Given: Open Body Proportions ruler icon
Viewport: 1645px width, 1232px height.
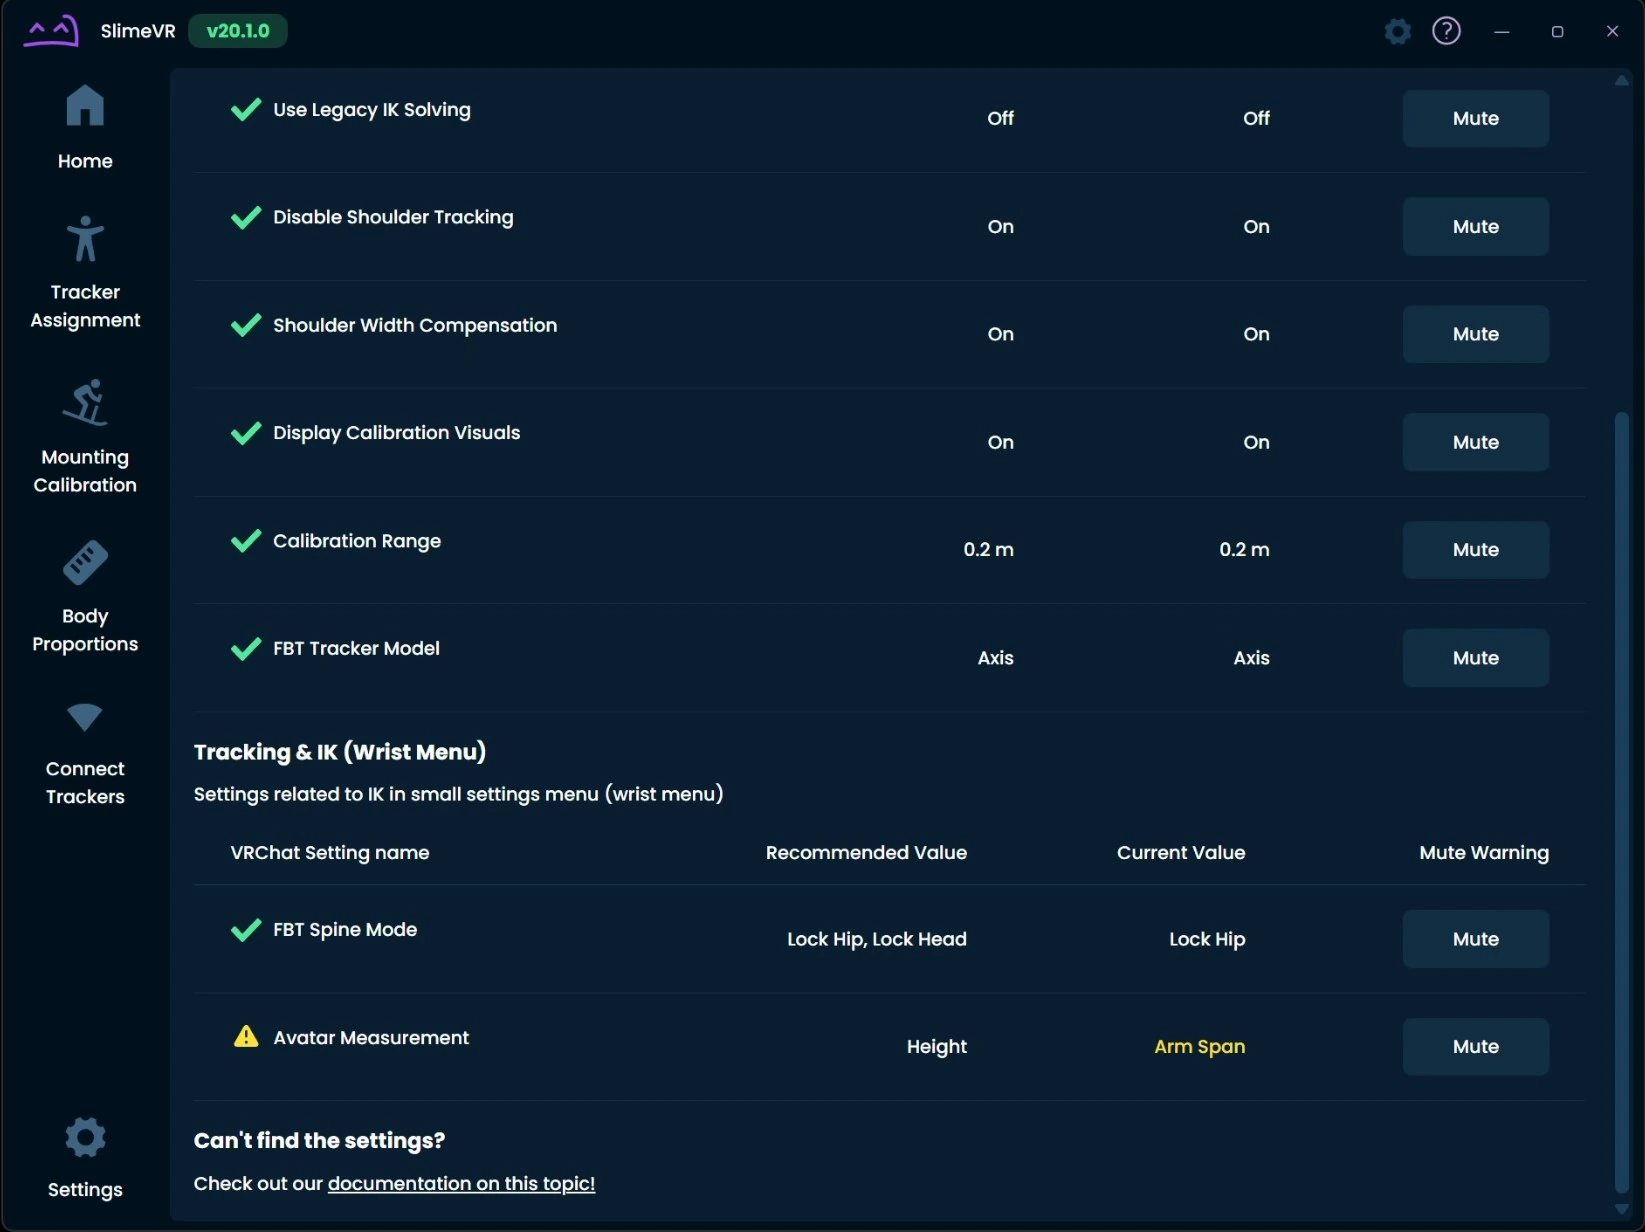Looking at the screenshot, I should tap(85, 562).
